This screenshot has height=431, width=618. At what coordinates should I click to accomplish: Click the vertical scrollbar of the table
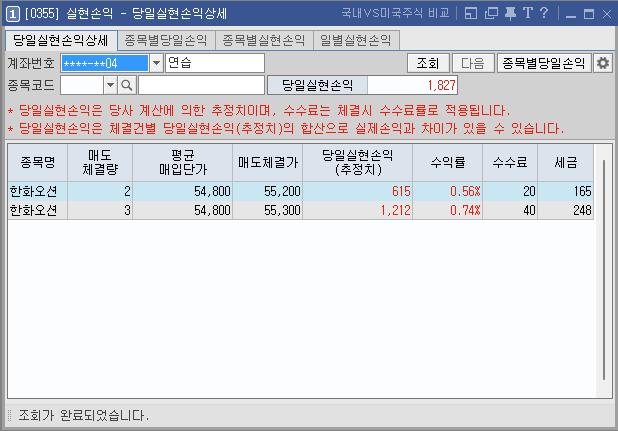pos(603,270)
